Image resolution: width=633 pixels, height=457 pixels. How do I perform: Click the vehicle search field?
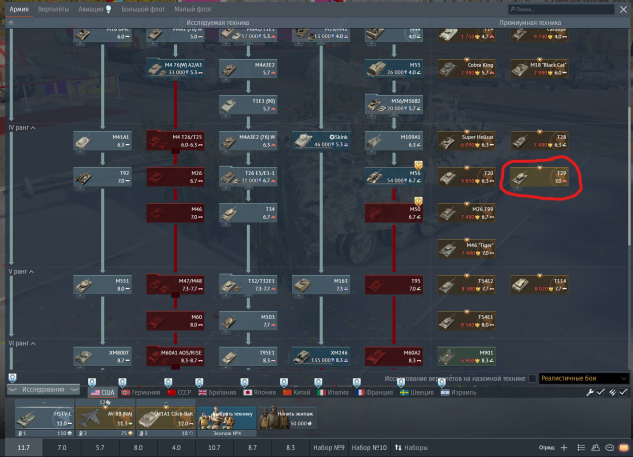tap(560, 9)
